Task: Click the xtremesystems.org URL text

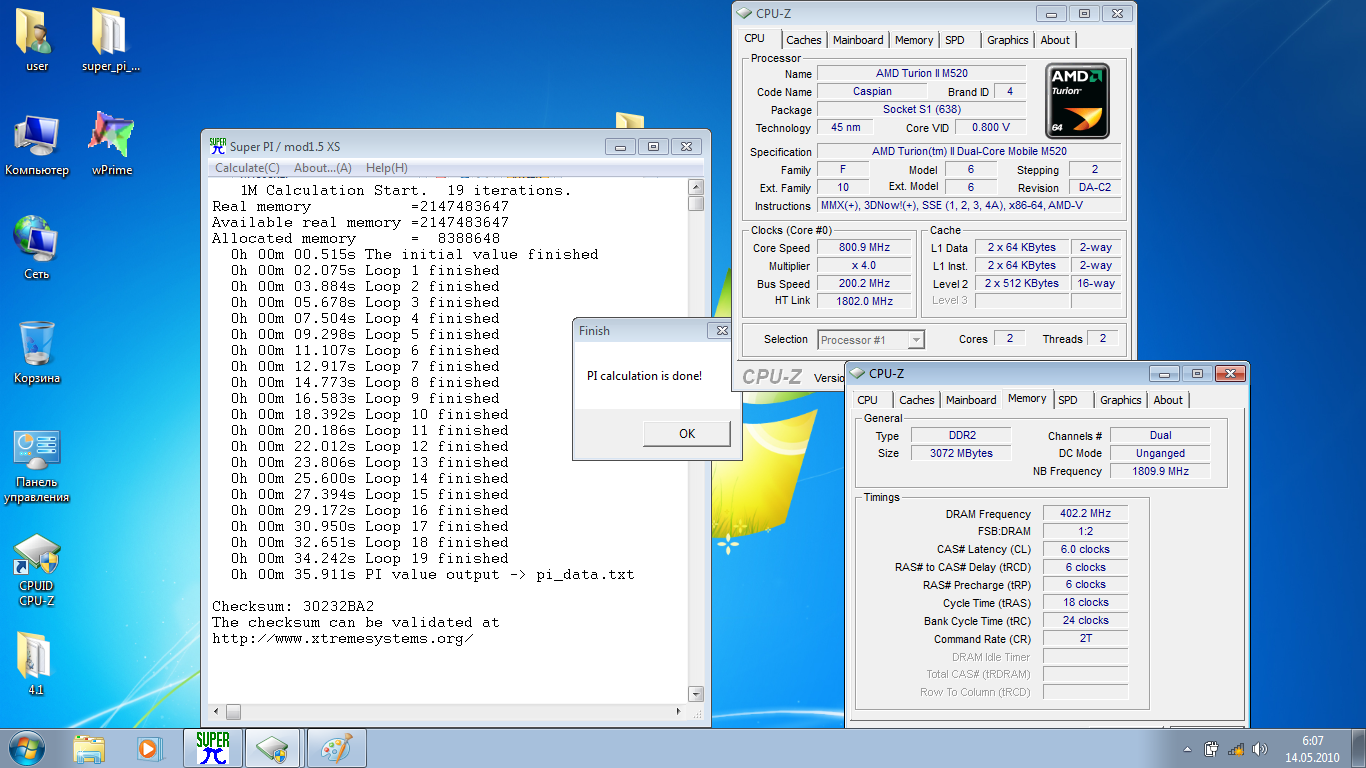Action: coord(343,639)
